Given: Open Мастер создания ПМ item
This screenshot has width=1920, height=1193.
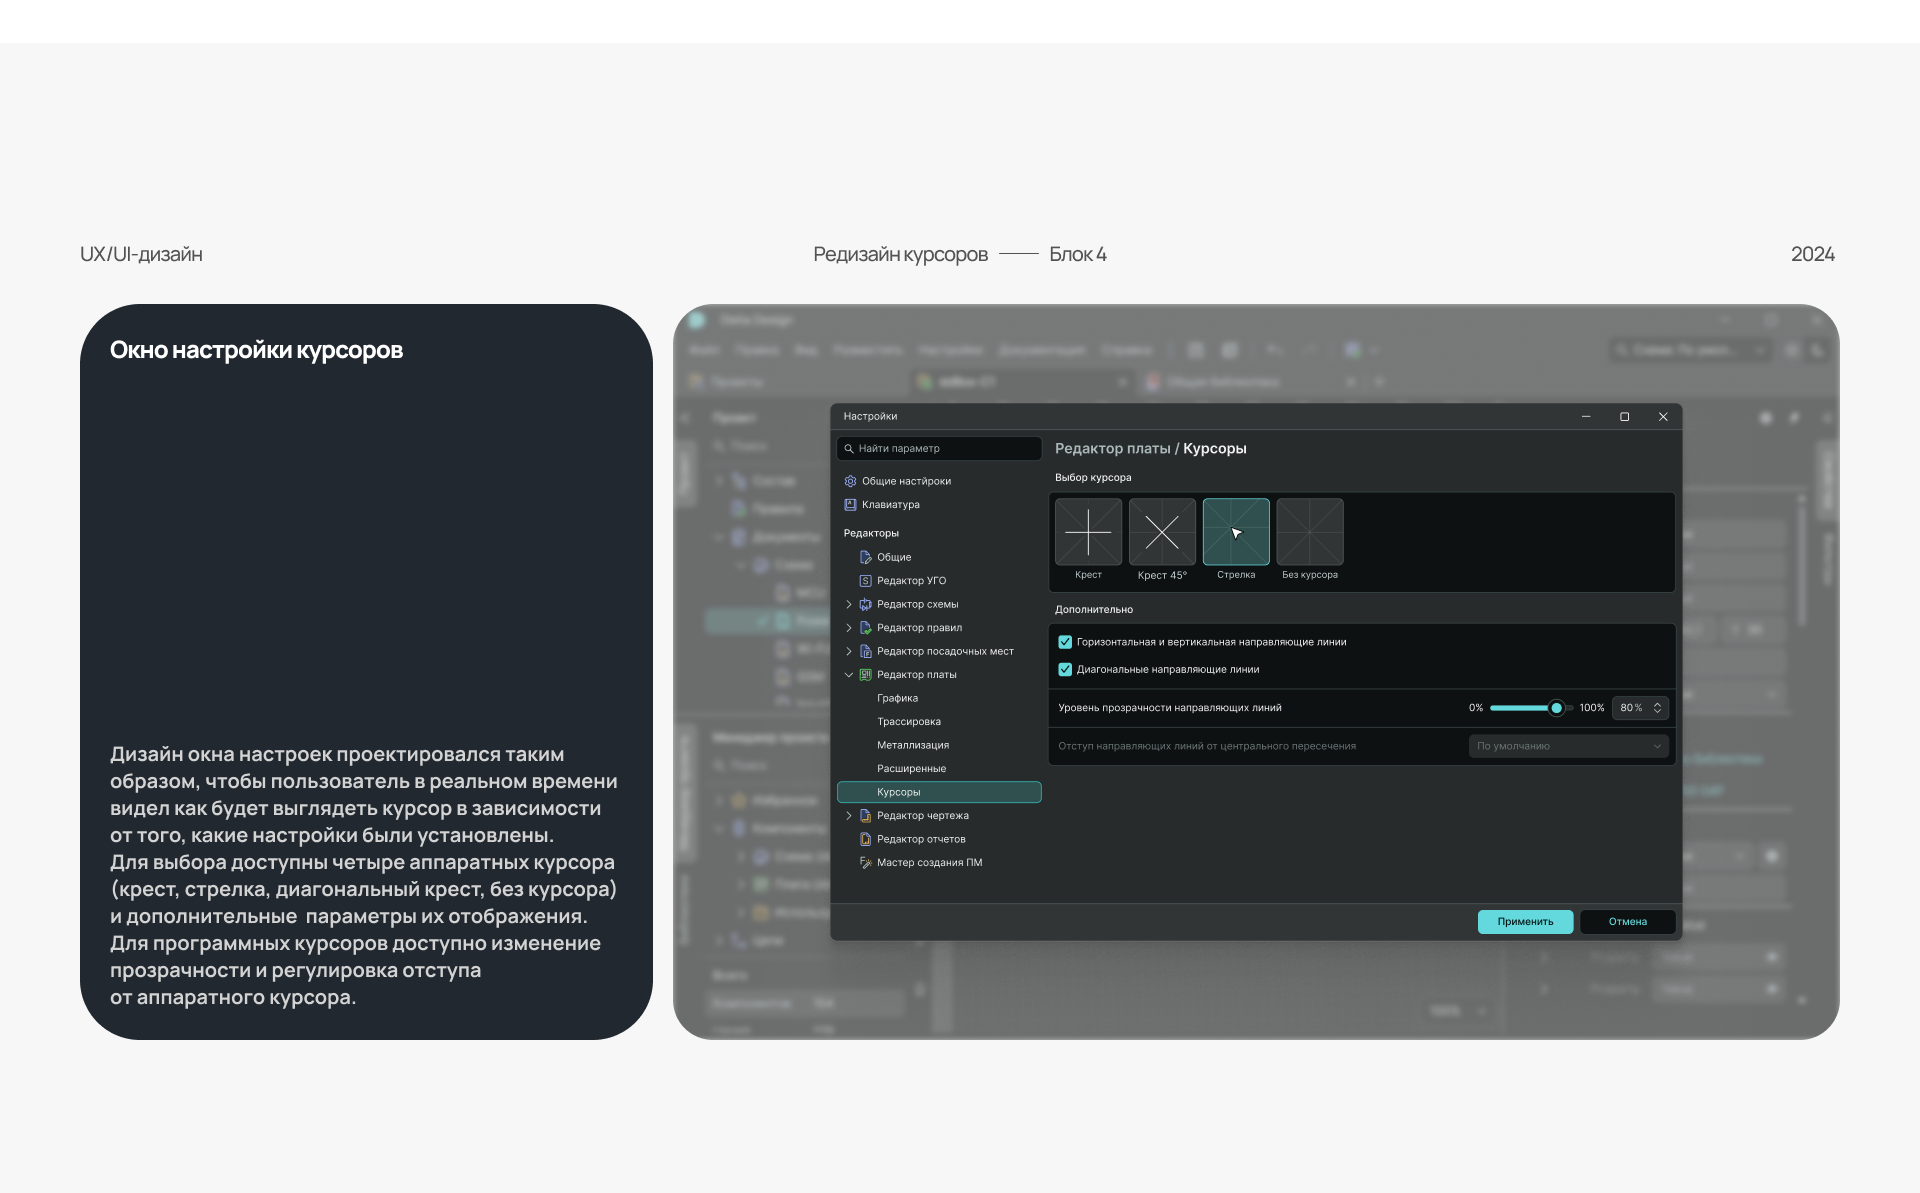Looking at the screenshot, I should pyautogui.click(x=928, y=863).
